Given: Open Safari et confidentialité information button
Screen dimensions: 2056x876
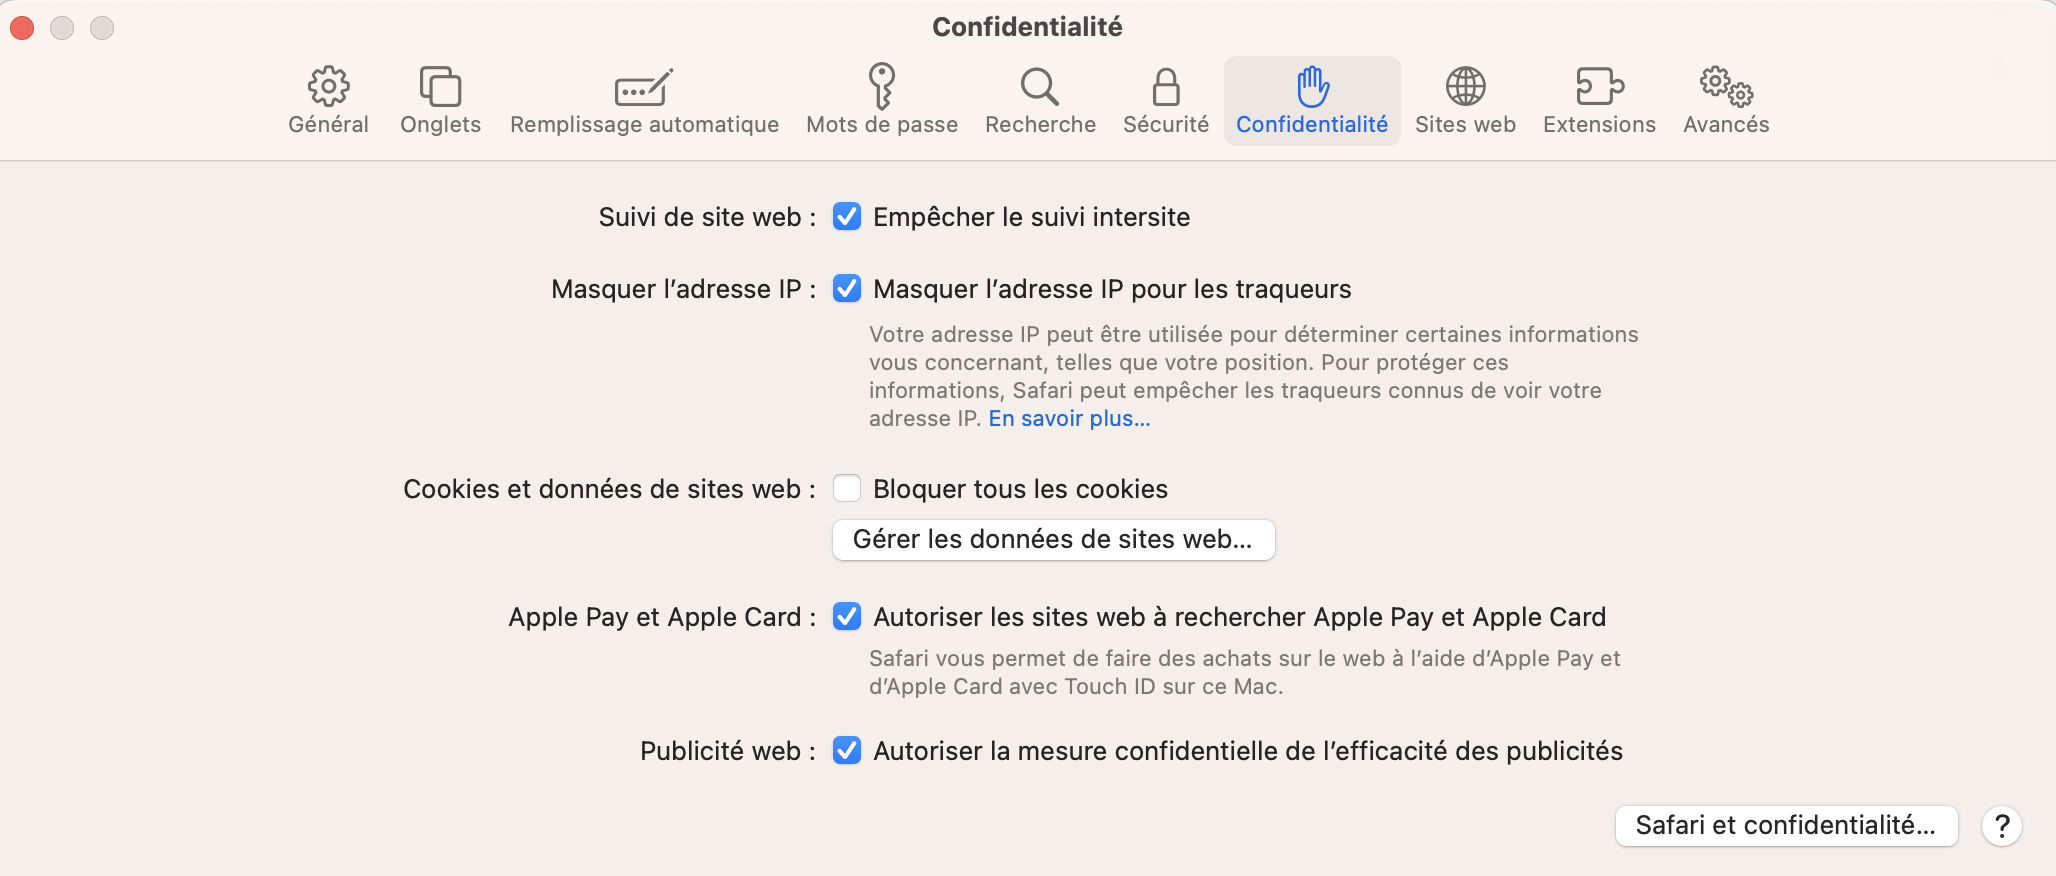Looking at the screenshot, I should coord(1786,826).
